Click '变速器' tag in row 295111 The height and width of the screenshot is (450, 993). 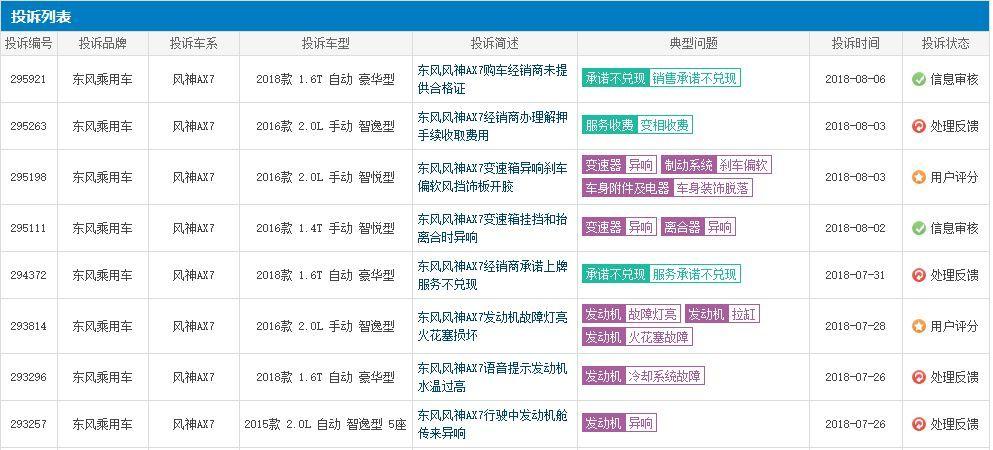click(x=604, y=227)
